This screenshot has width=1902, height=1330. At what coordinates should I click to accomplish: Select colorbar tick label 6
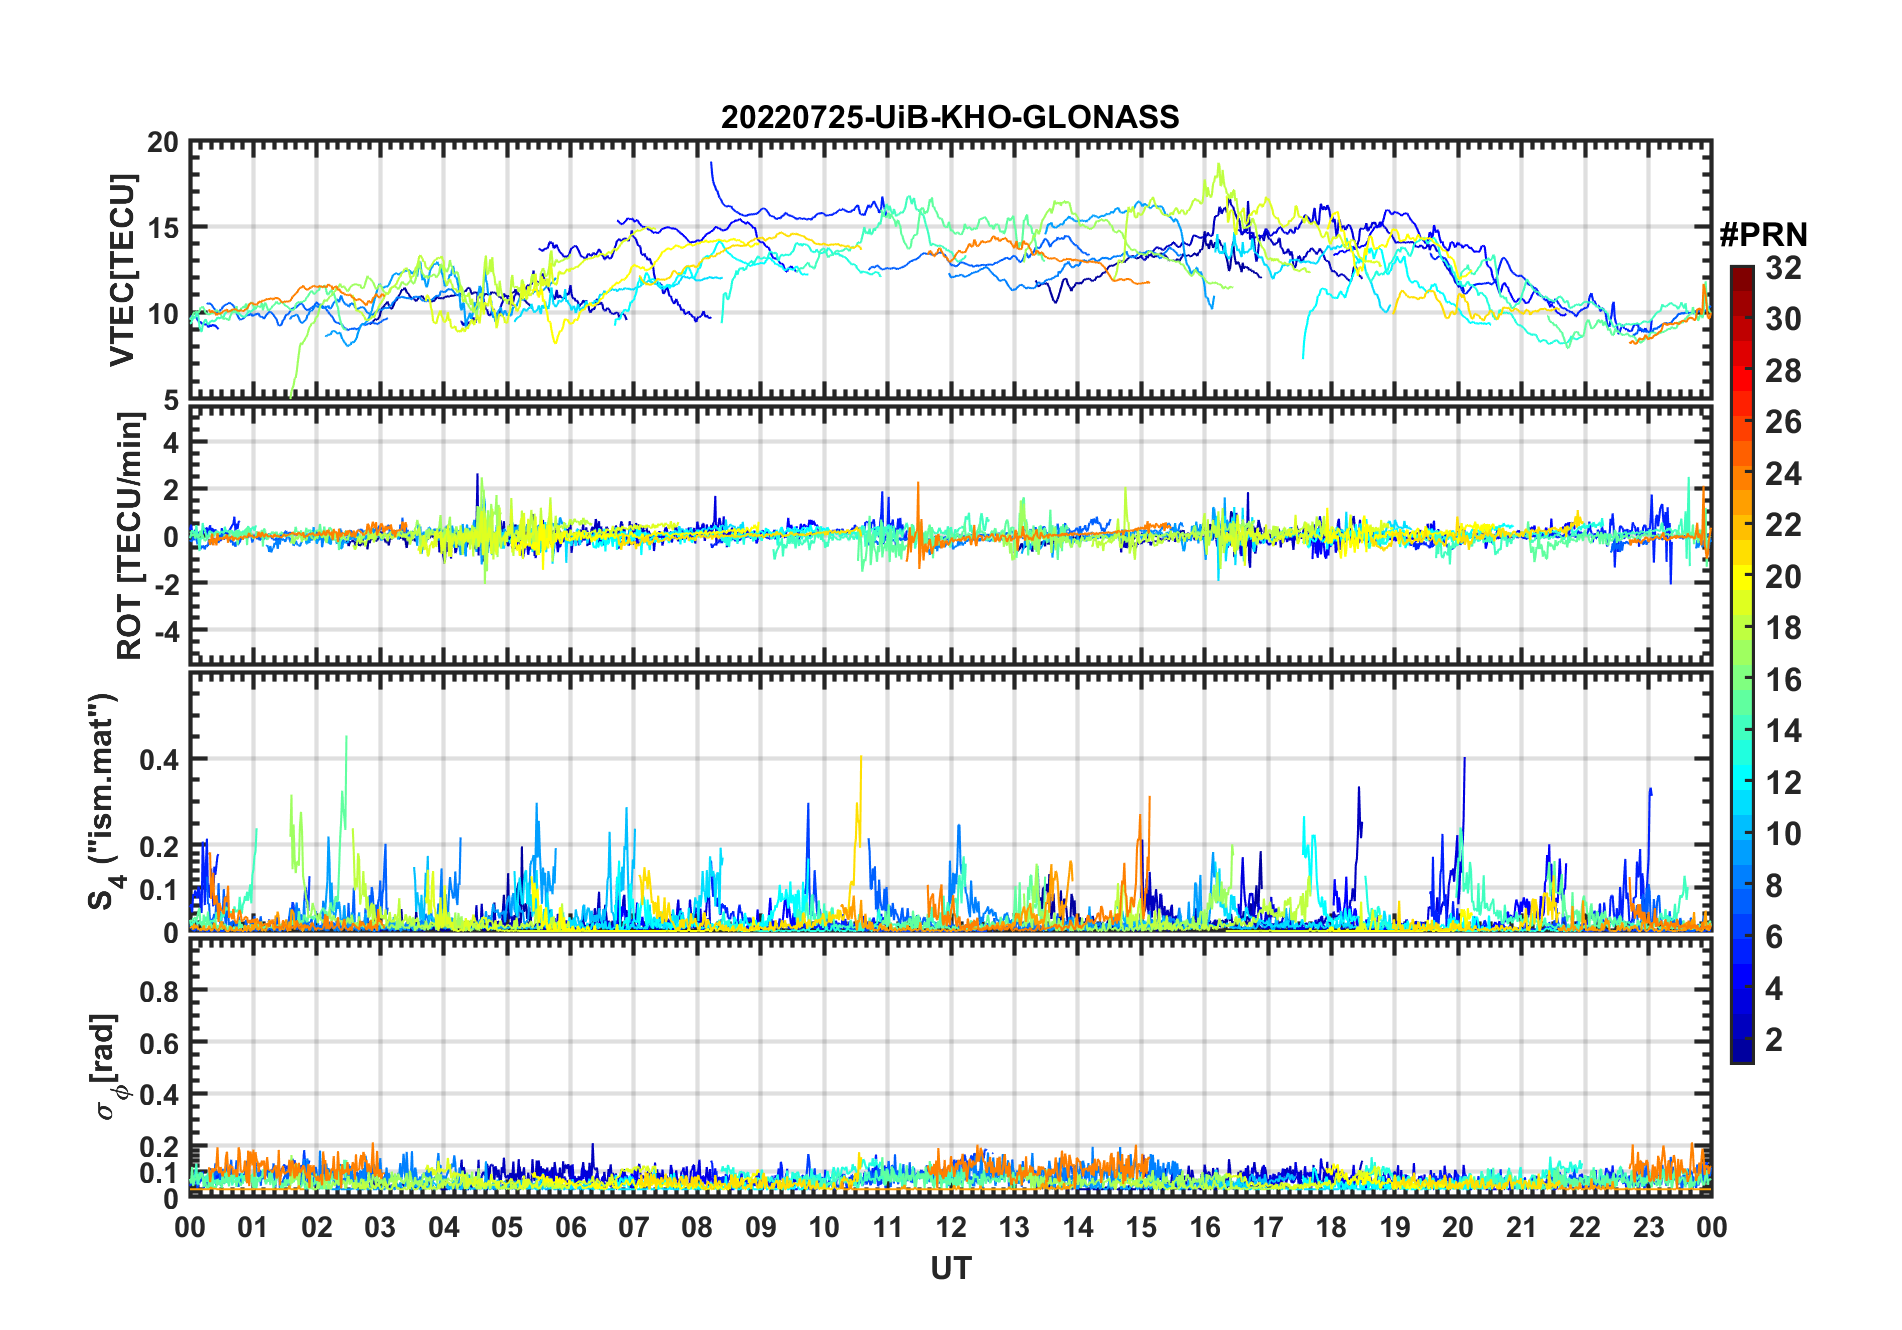(1774, 937)
